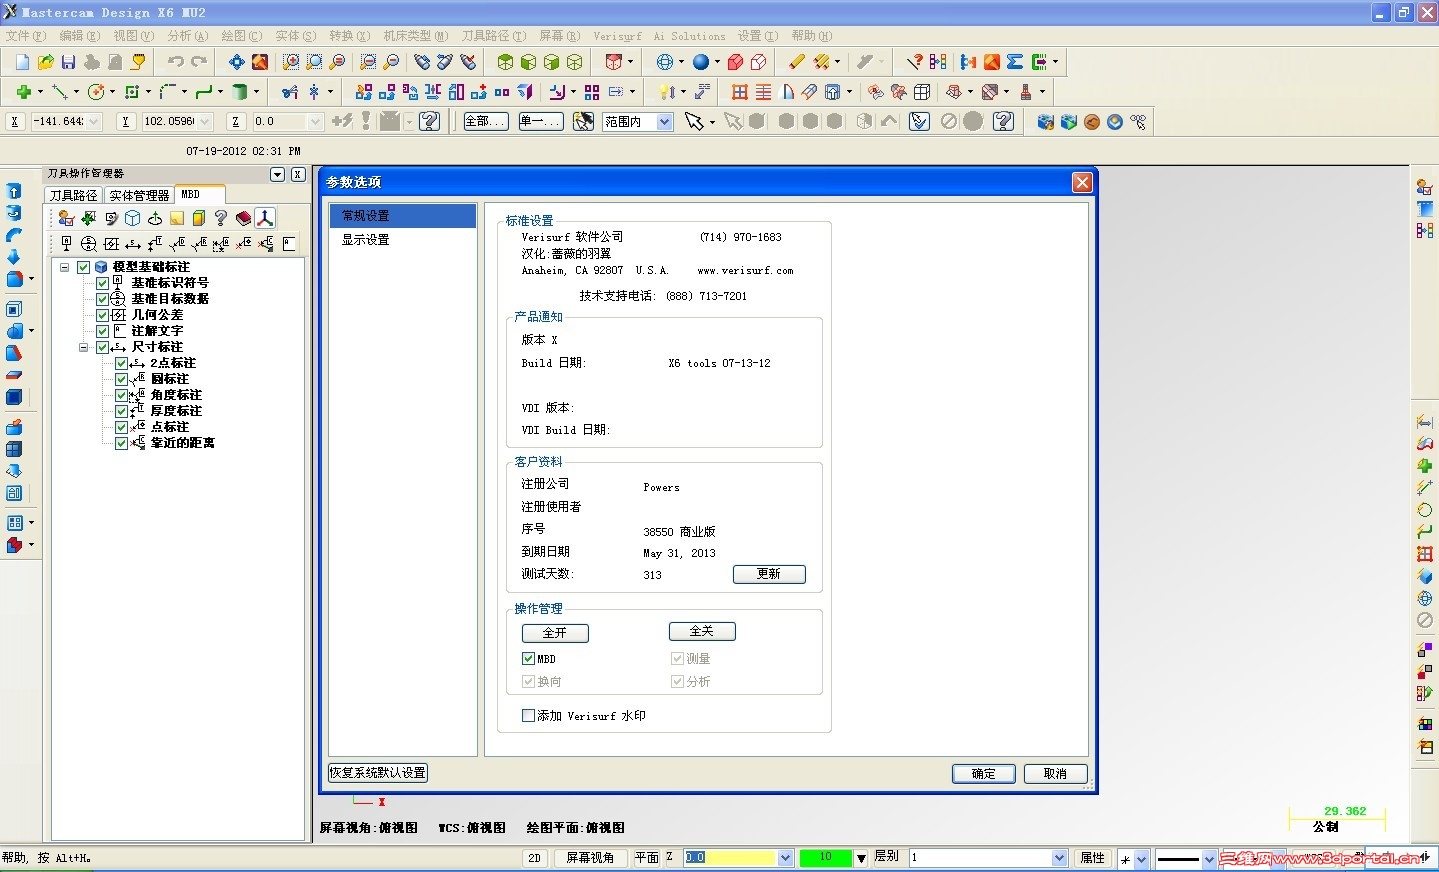Open the 层别 level dropdown
1439x872 pixels.
coord(1060,858)
